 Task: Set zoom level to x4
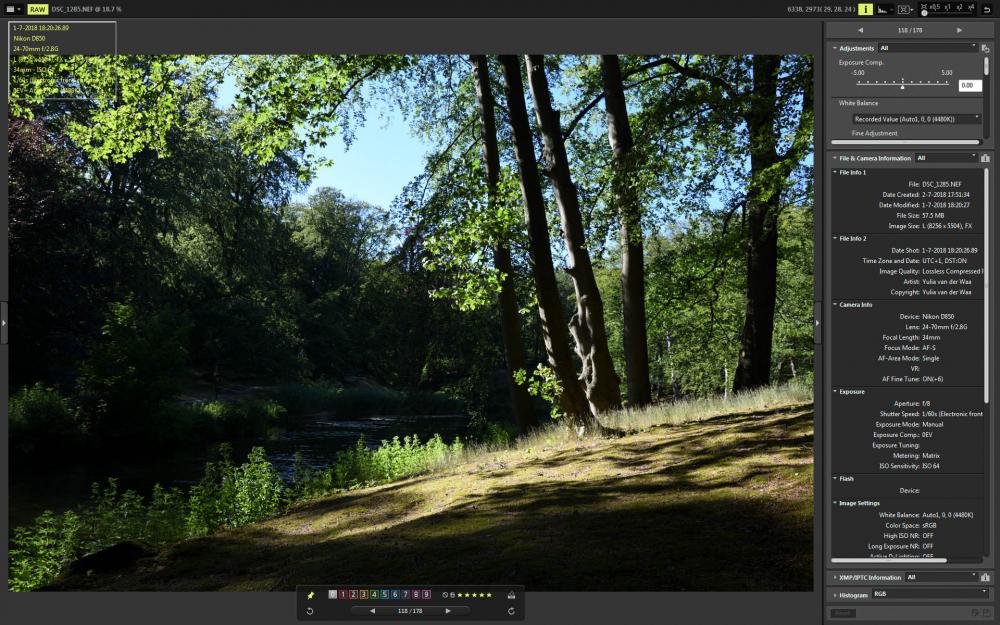971,7
